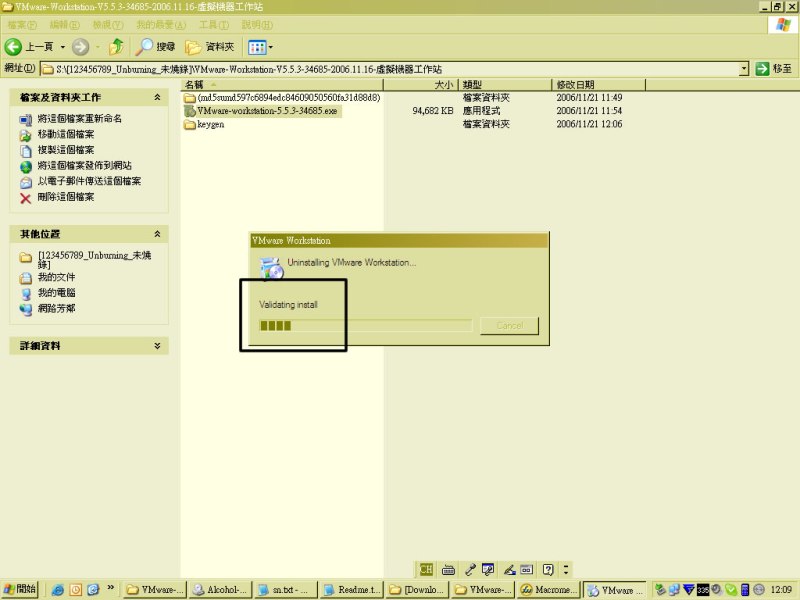Click the 94,682 KB size cell
Image resolution: width=800 pixels, height=600 pixels.
point(433,111)
